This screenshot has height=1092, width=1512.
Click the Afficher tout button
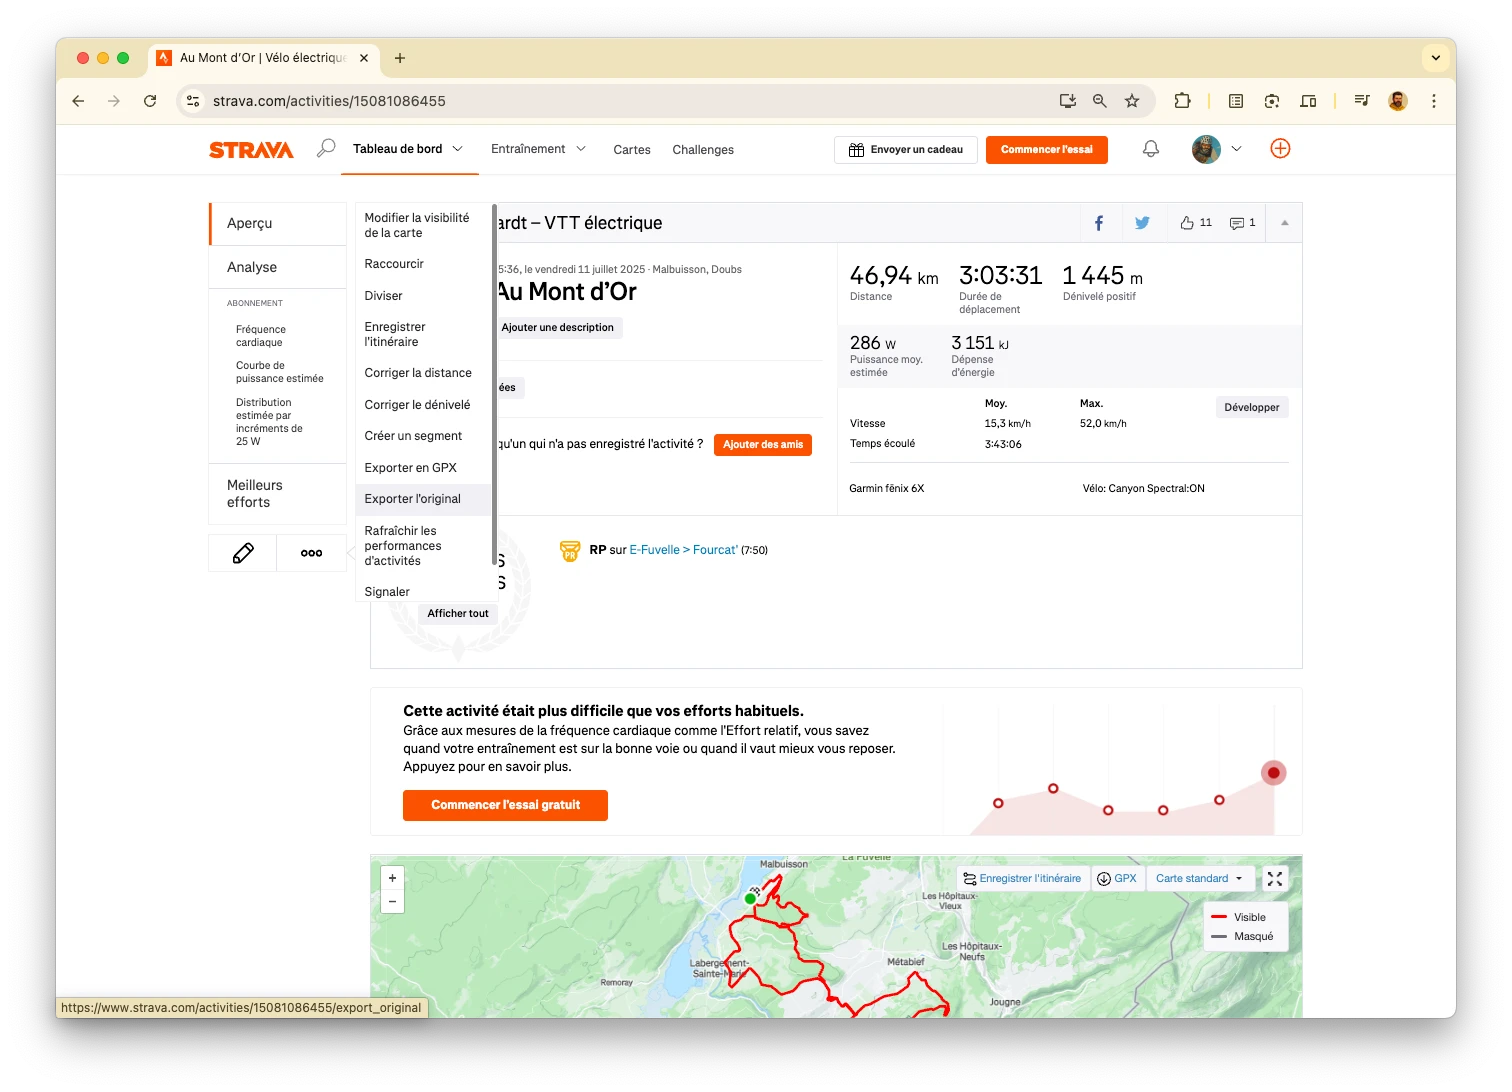coord(458,614)
